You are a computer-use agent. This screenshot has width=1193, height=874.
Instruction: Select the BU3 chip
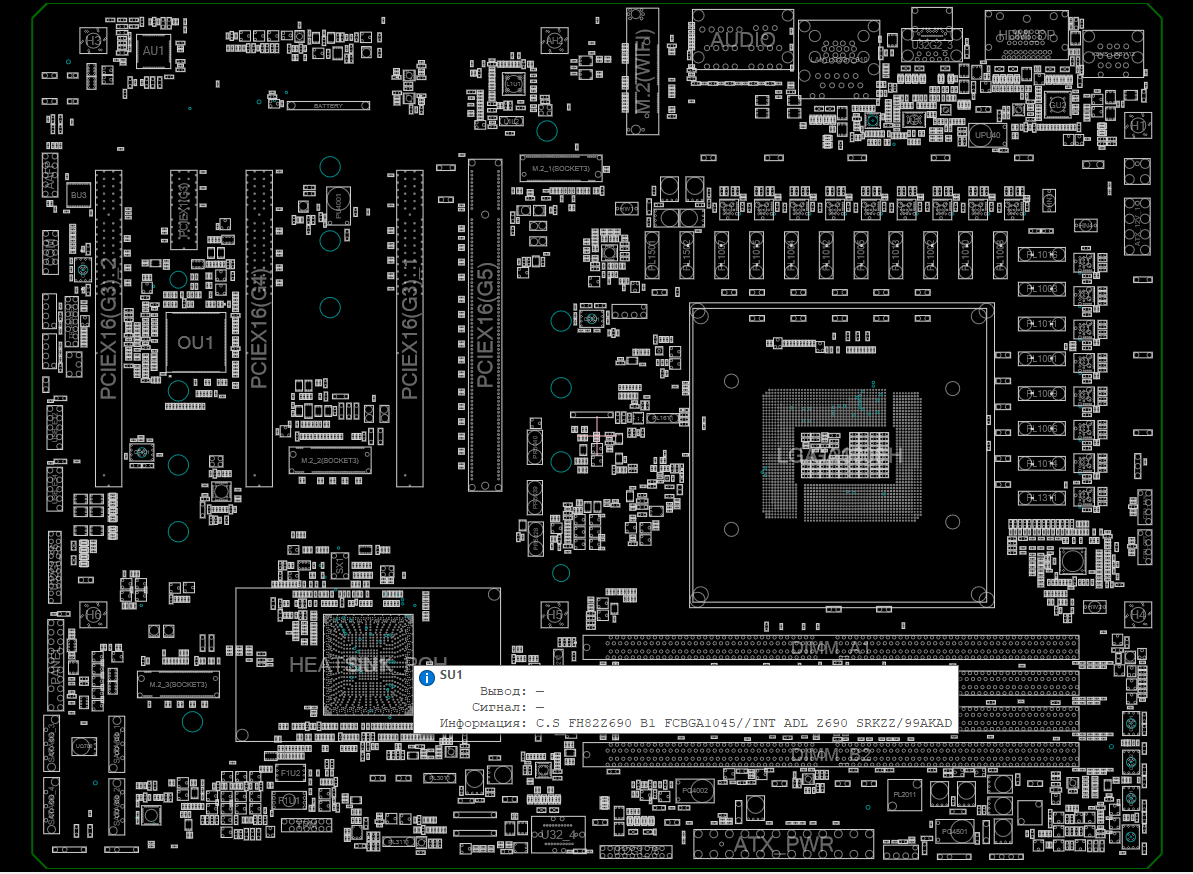(x=79, y=195)
